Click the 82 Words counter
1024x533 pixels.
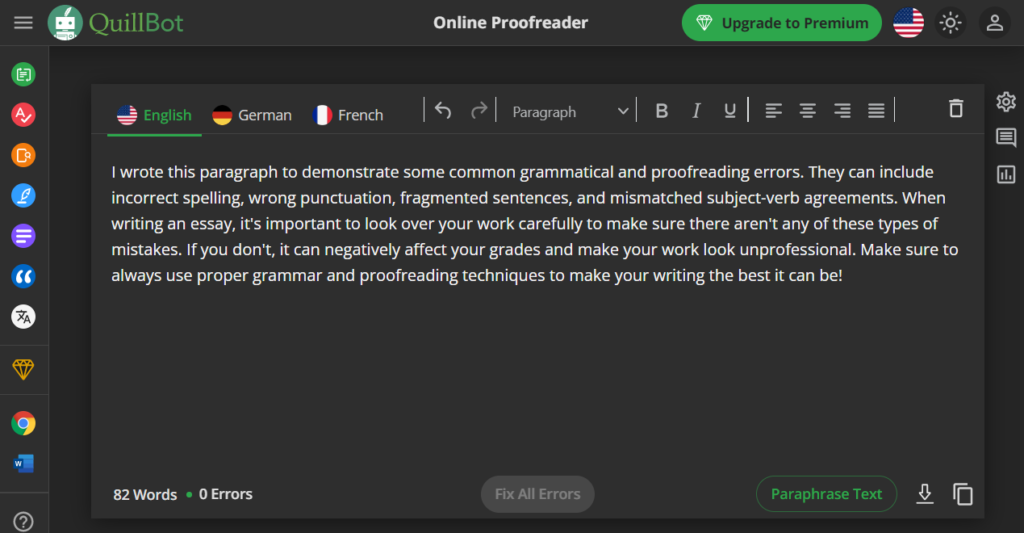pyautogui.click(x=145, y=494)
